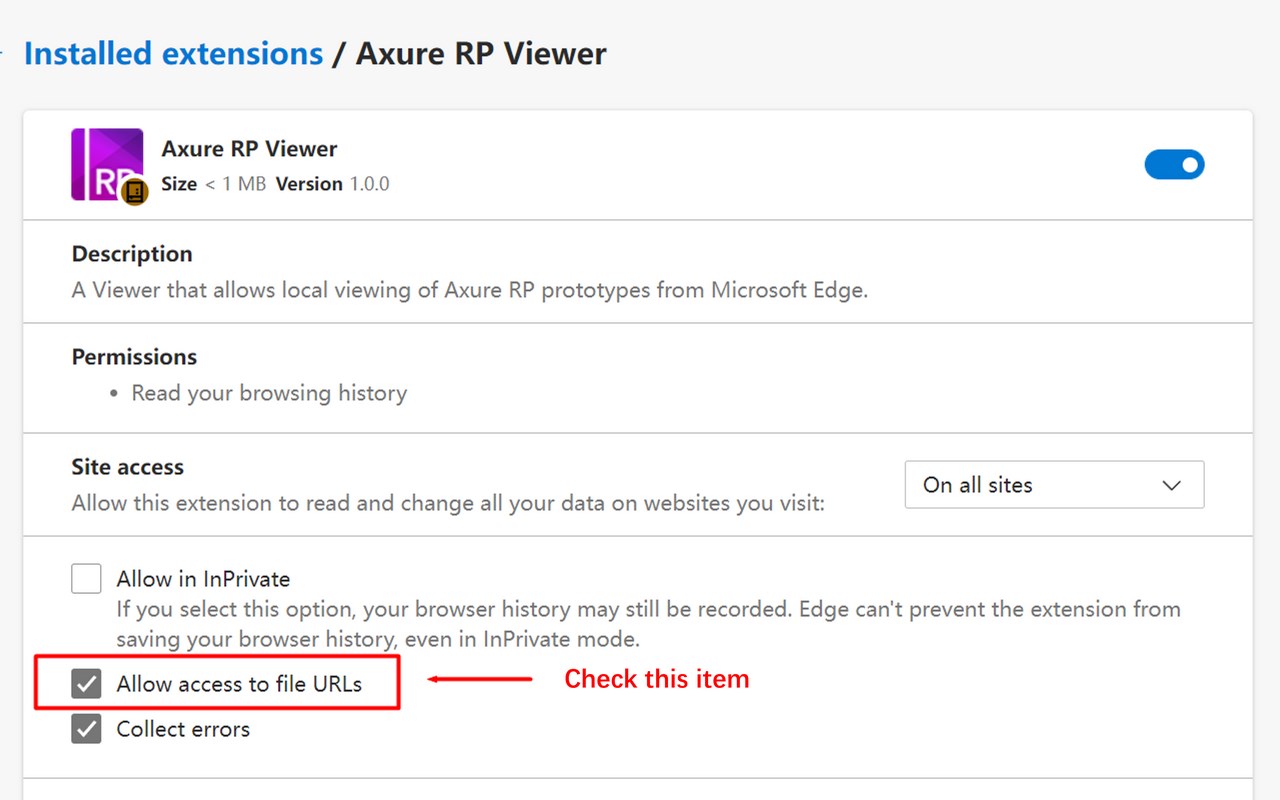Screen dimensions: 1280x800
Task: Click the Allow access to file URLs label
Action: [239, 684]
